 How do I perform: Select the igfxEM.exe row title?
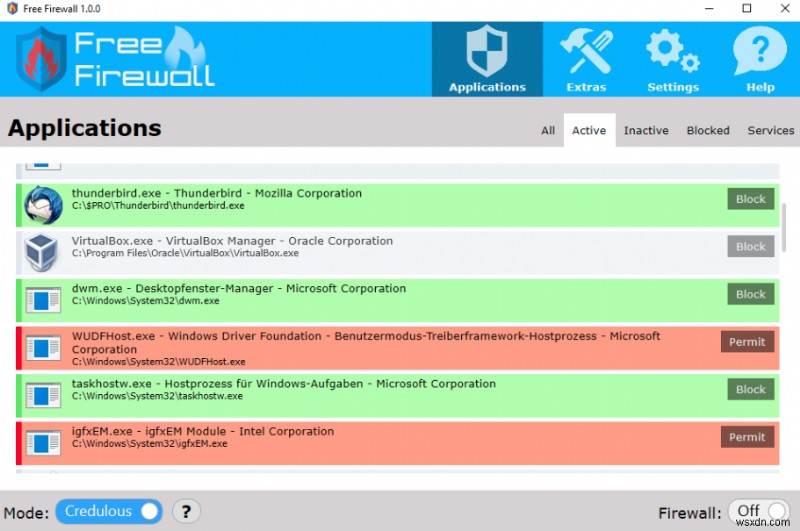[x=203, y=432]
